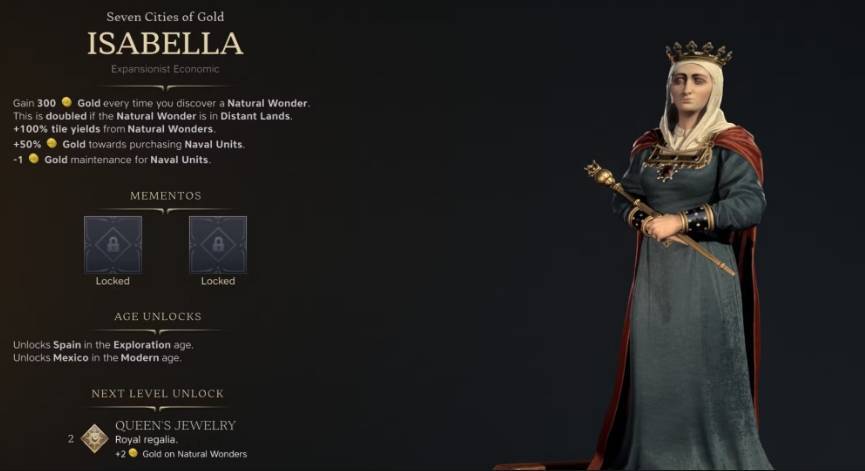Click the Spain civilization link
The height and width of the screenshot is (471, 865).
[x=67, y=345]
